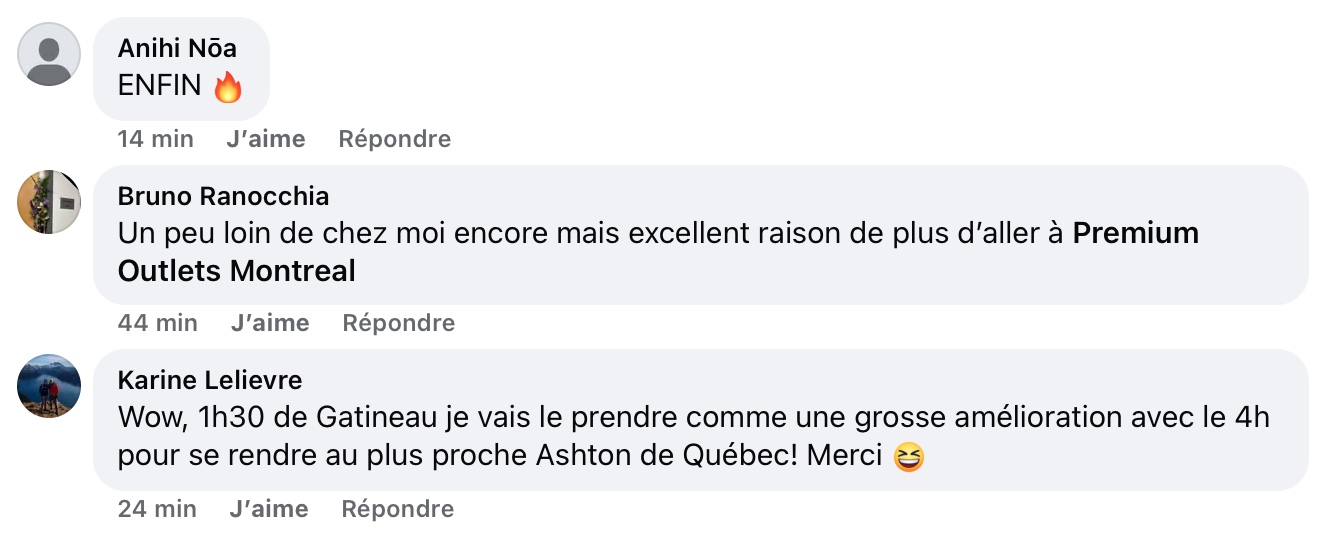The width and height of the screenshot is (1332, 534).
Task: Click the Anihi Nōa commenter name
Action: click(x=177, y=48)
